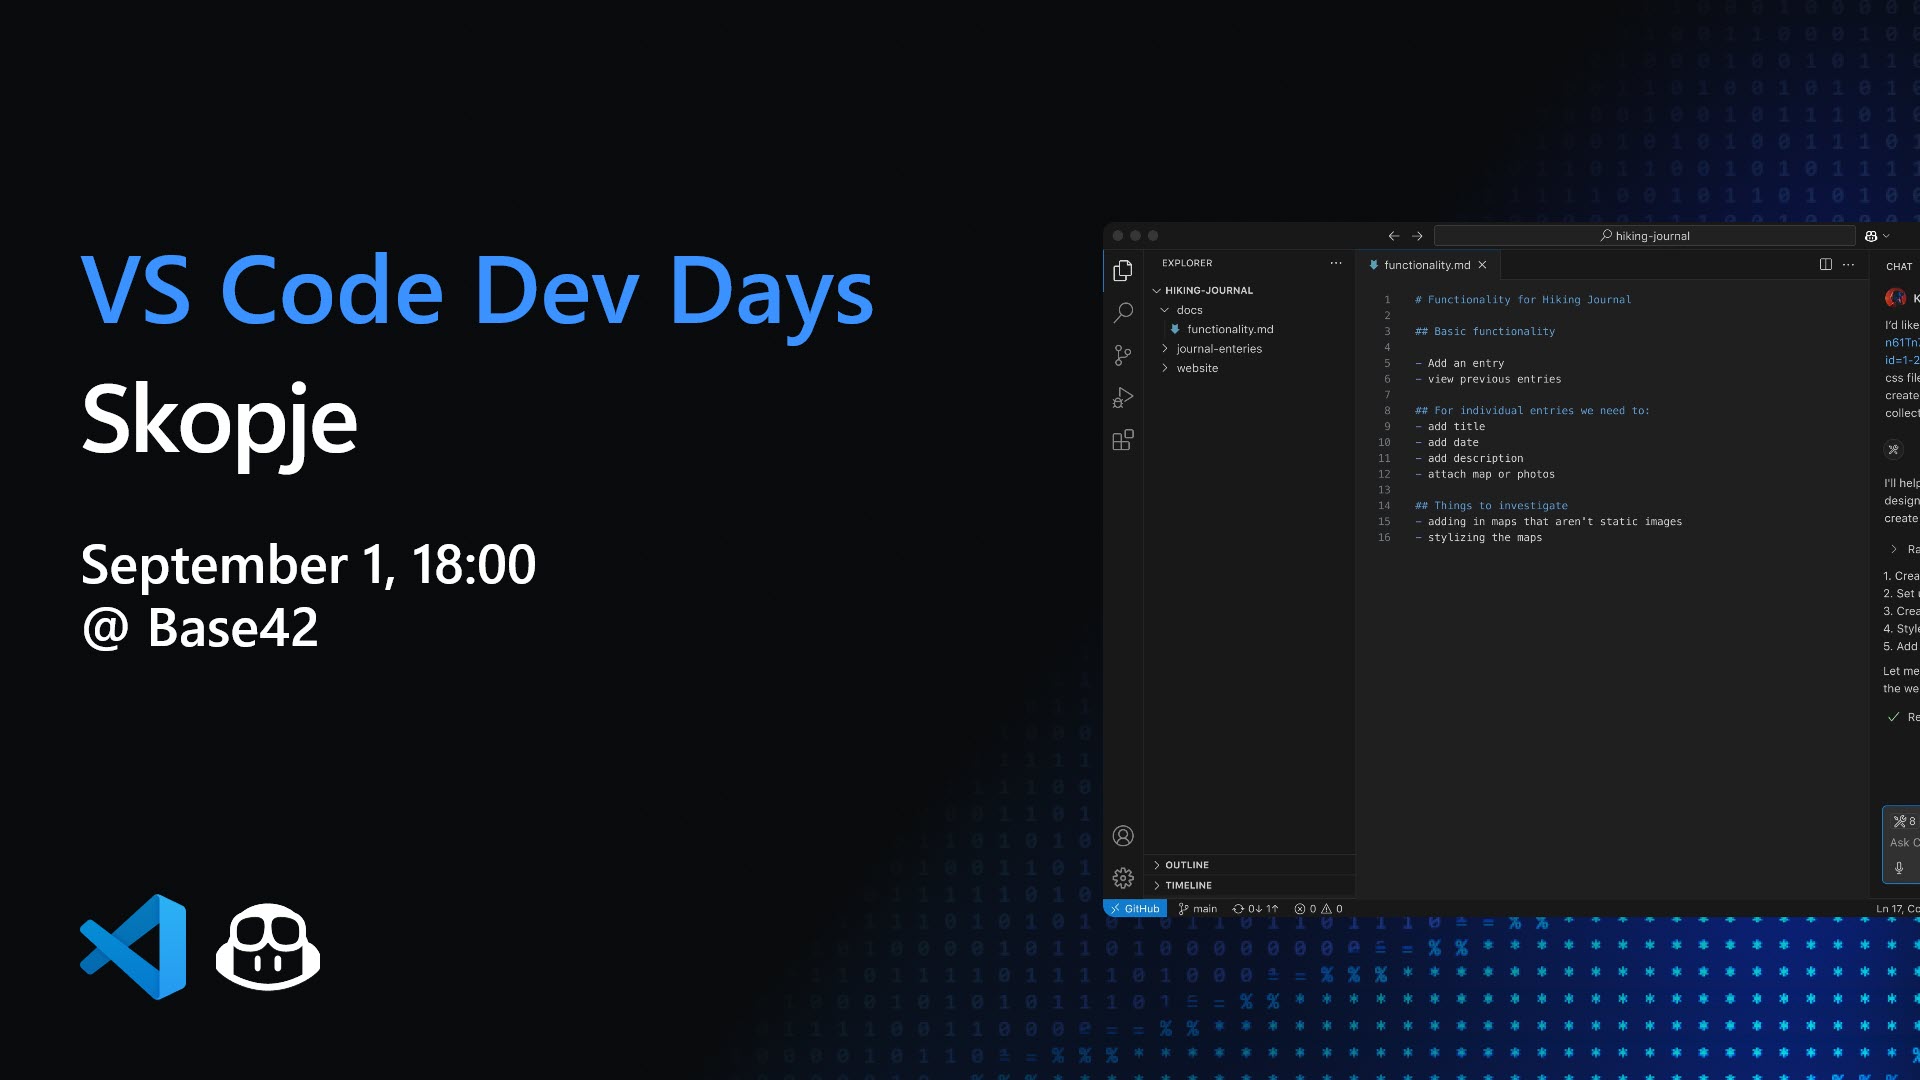This screenshot has width=1920, height=1080.
Task: Click the '- add date' line
Action: [1447, 443]
